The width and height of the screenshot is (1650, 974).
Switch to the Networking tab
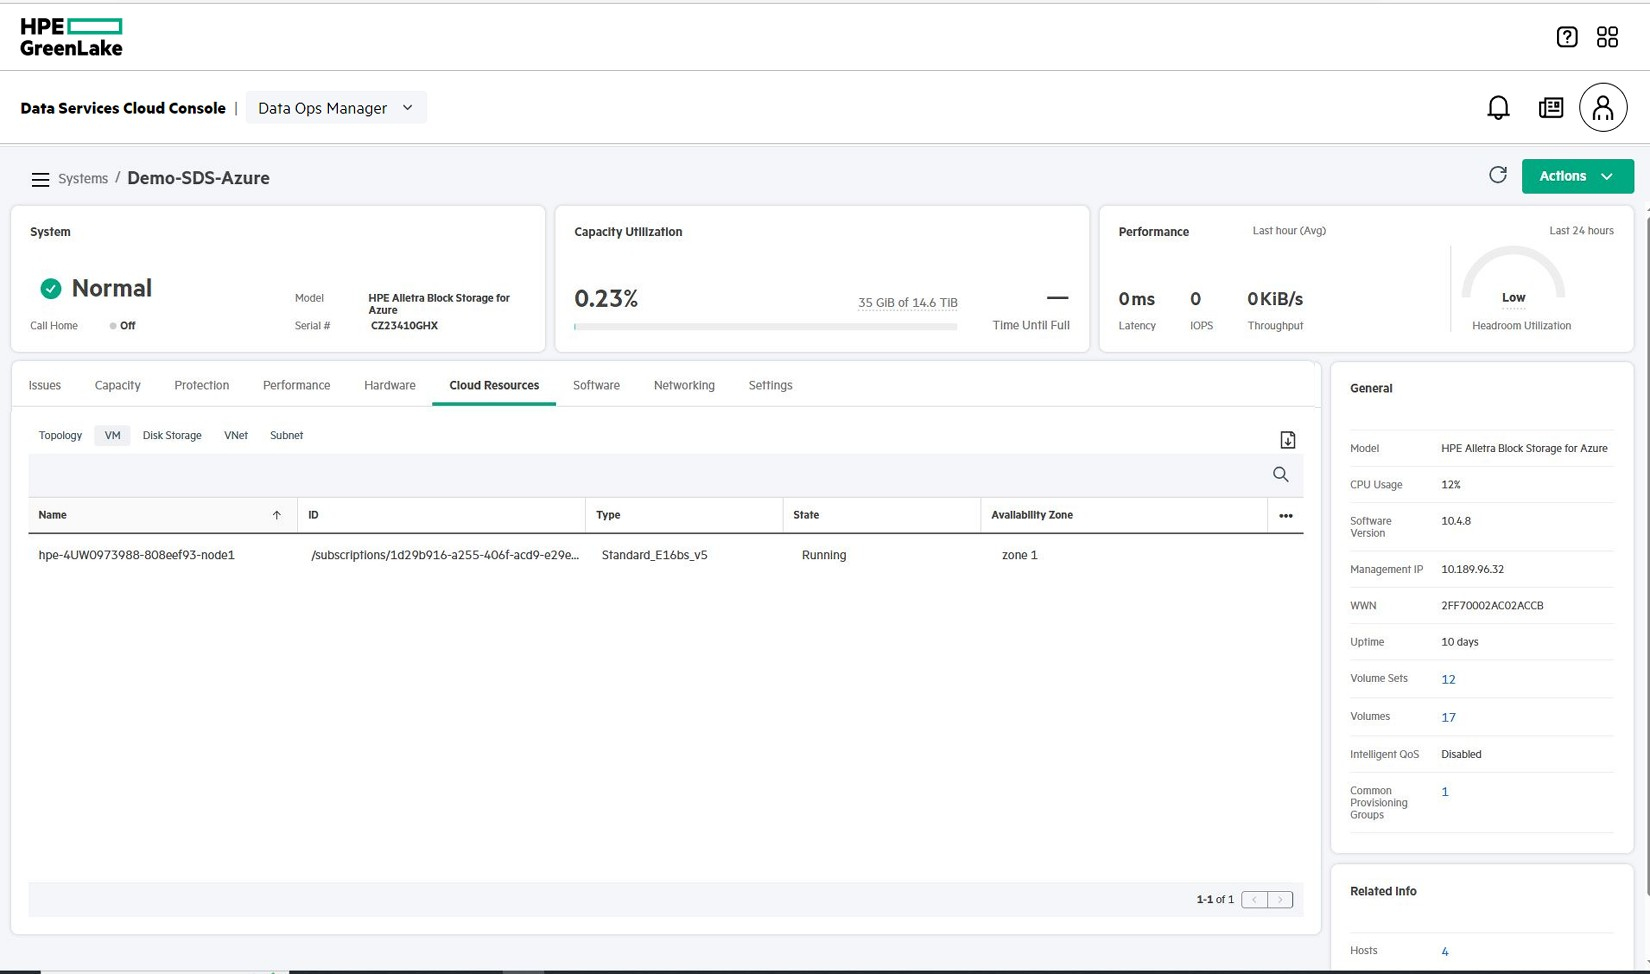(684, 385)
